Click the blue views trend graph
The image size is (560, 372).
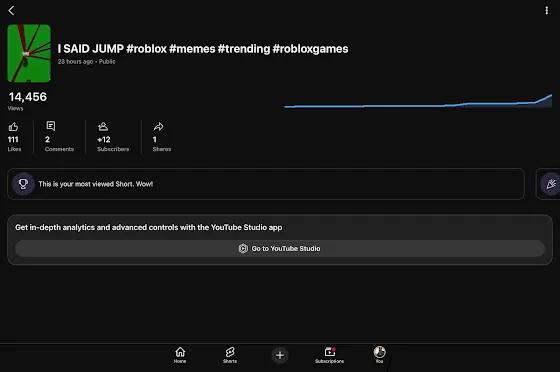[418, 101]
